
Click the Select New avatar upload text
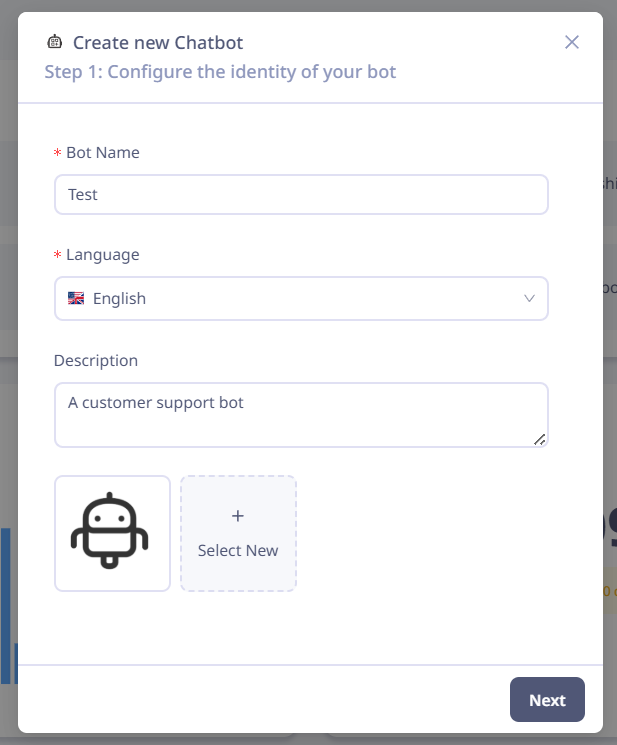tap(237, 550)
